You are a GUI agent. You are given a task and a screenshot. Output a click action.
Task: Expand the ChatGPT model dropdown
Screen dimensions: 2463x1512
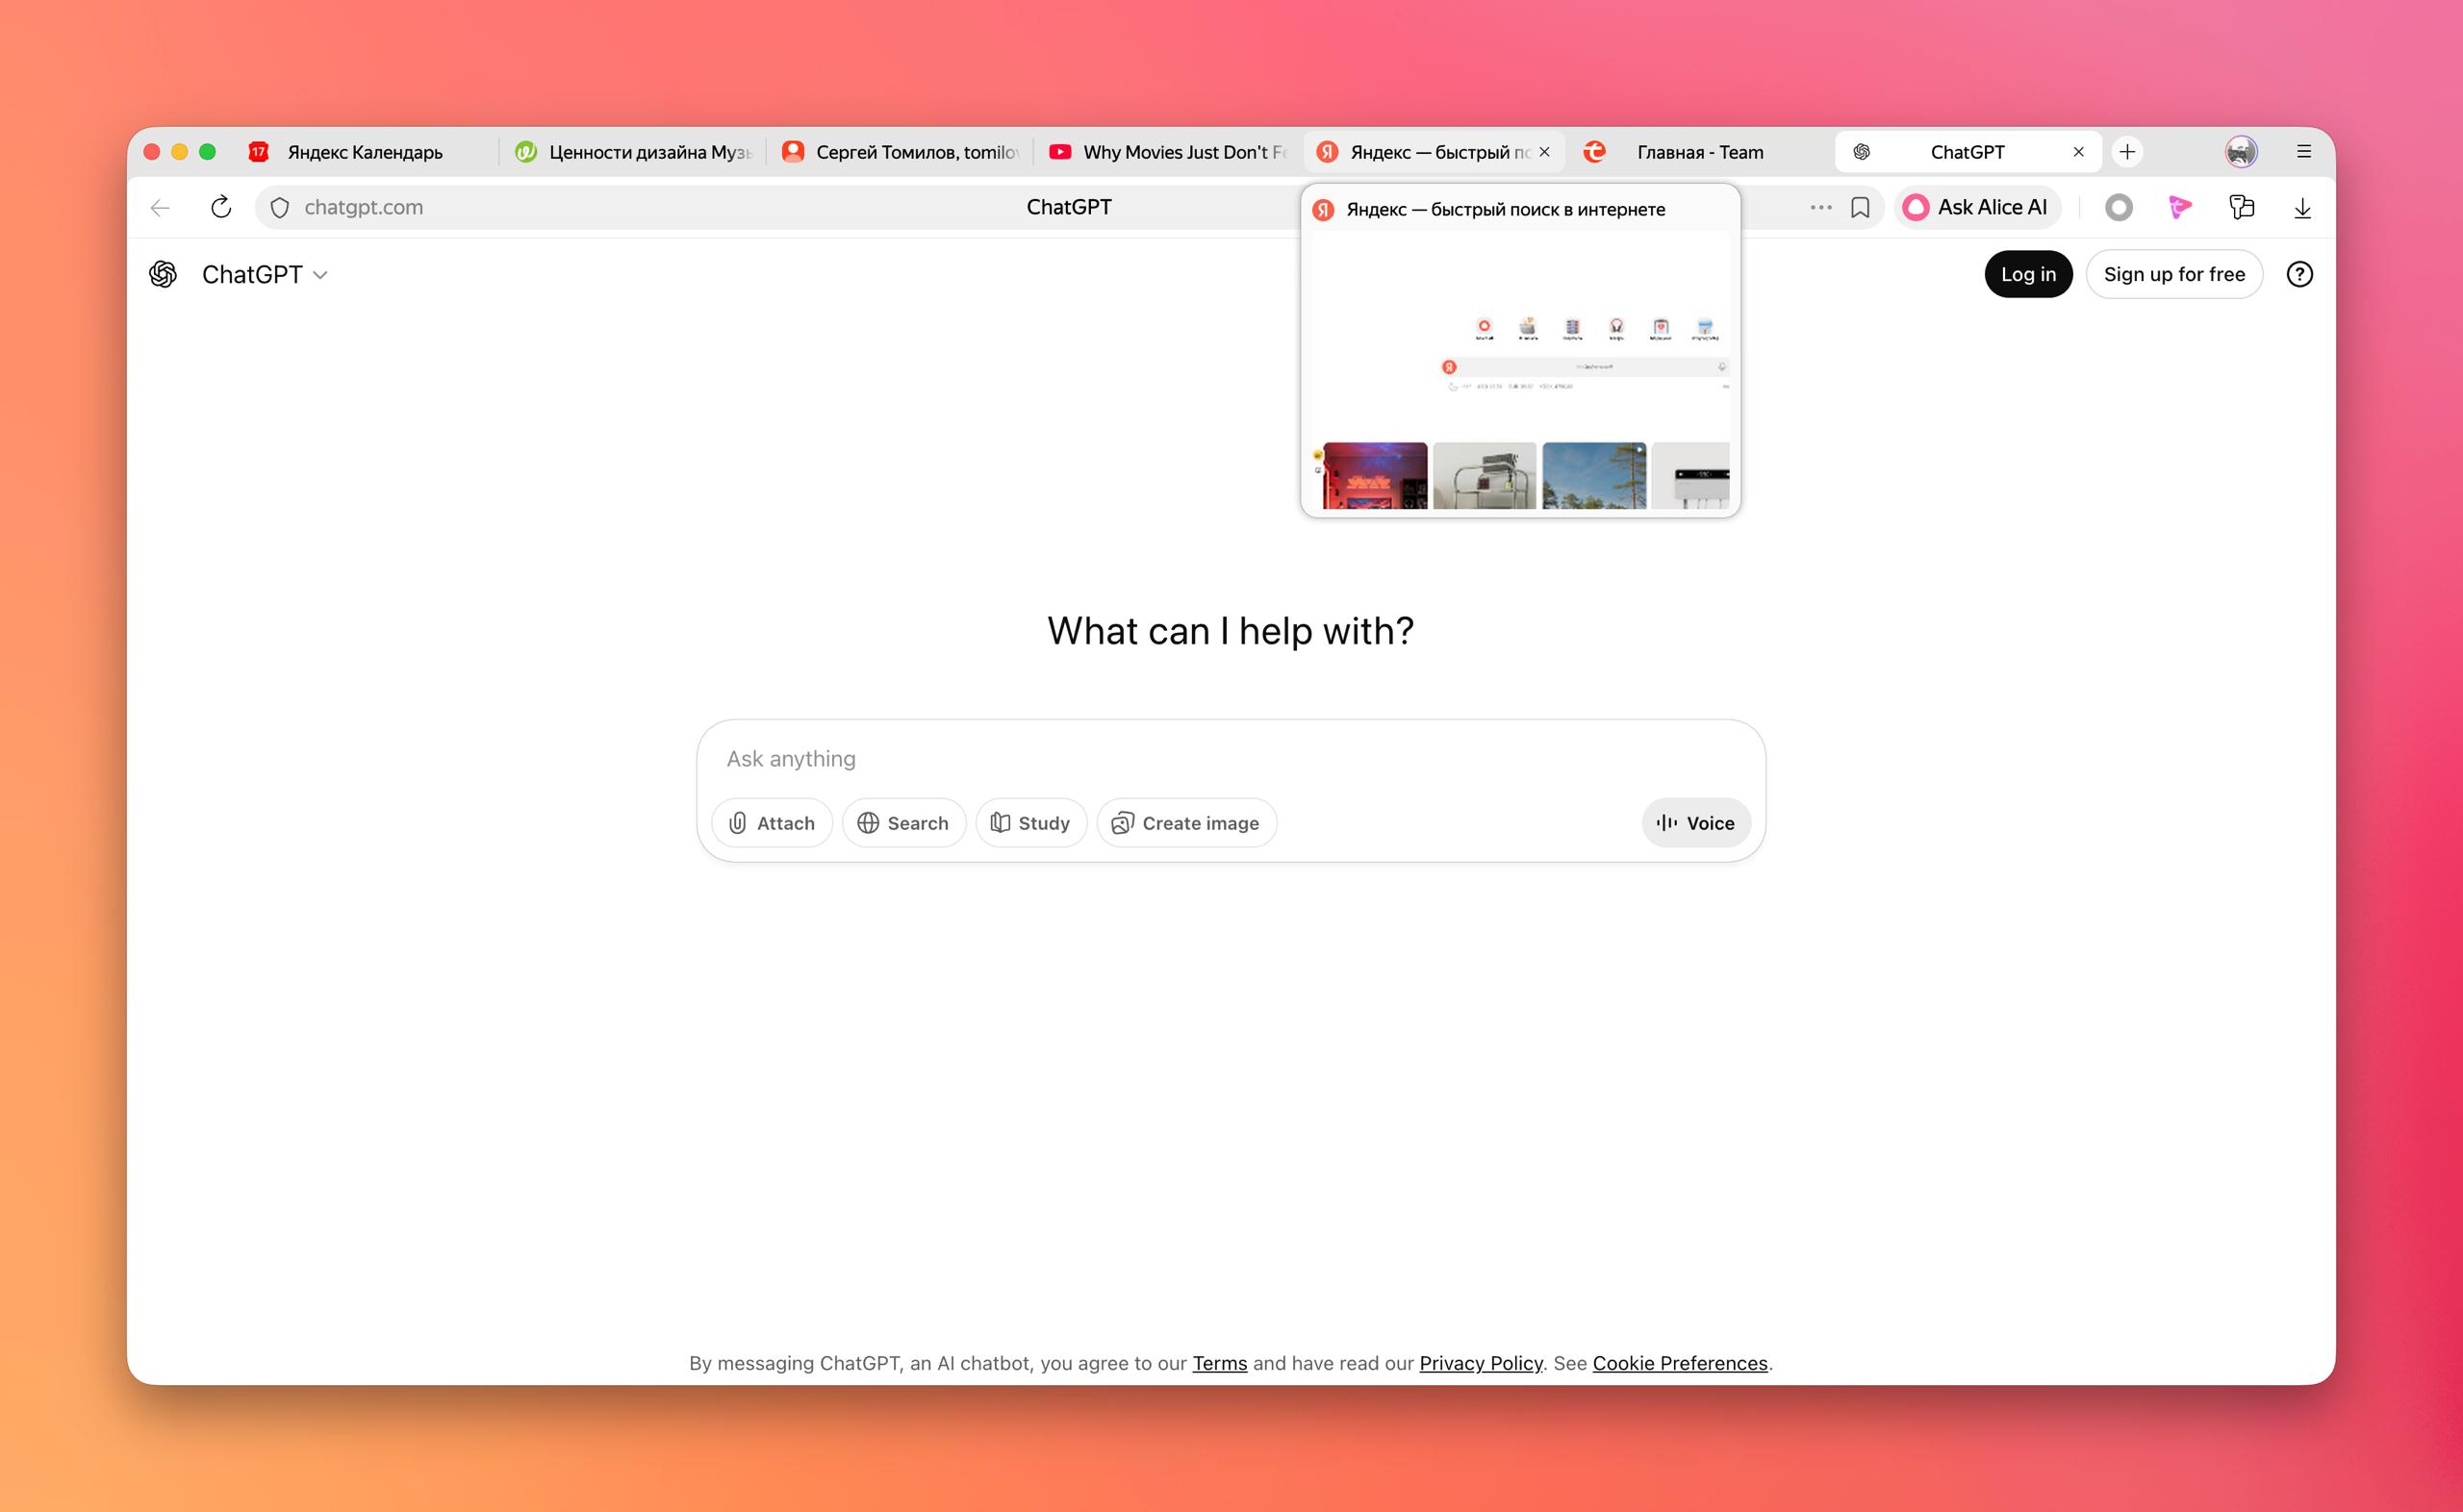click(265, 274)
